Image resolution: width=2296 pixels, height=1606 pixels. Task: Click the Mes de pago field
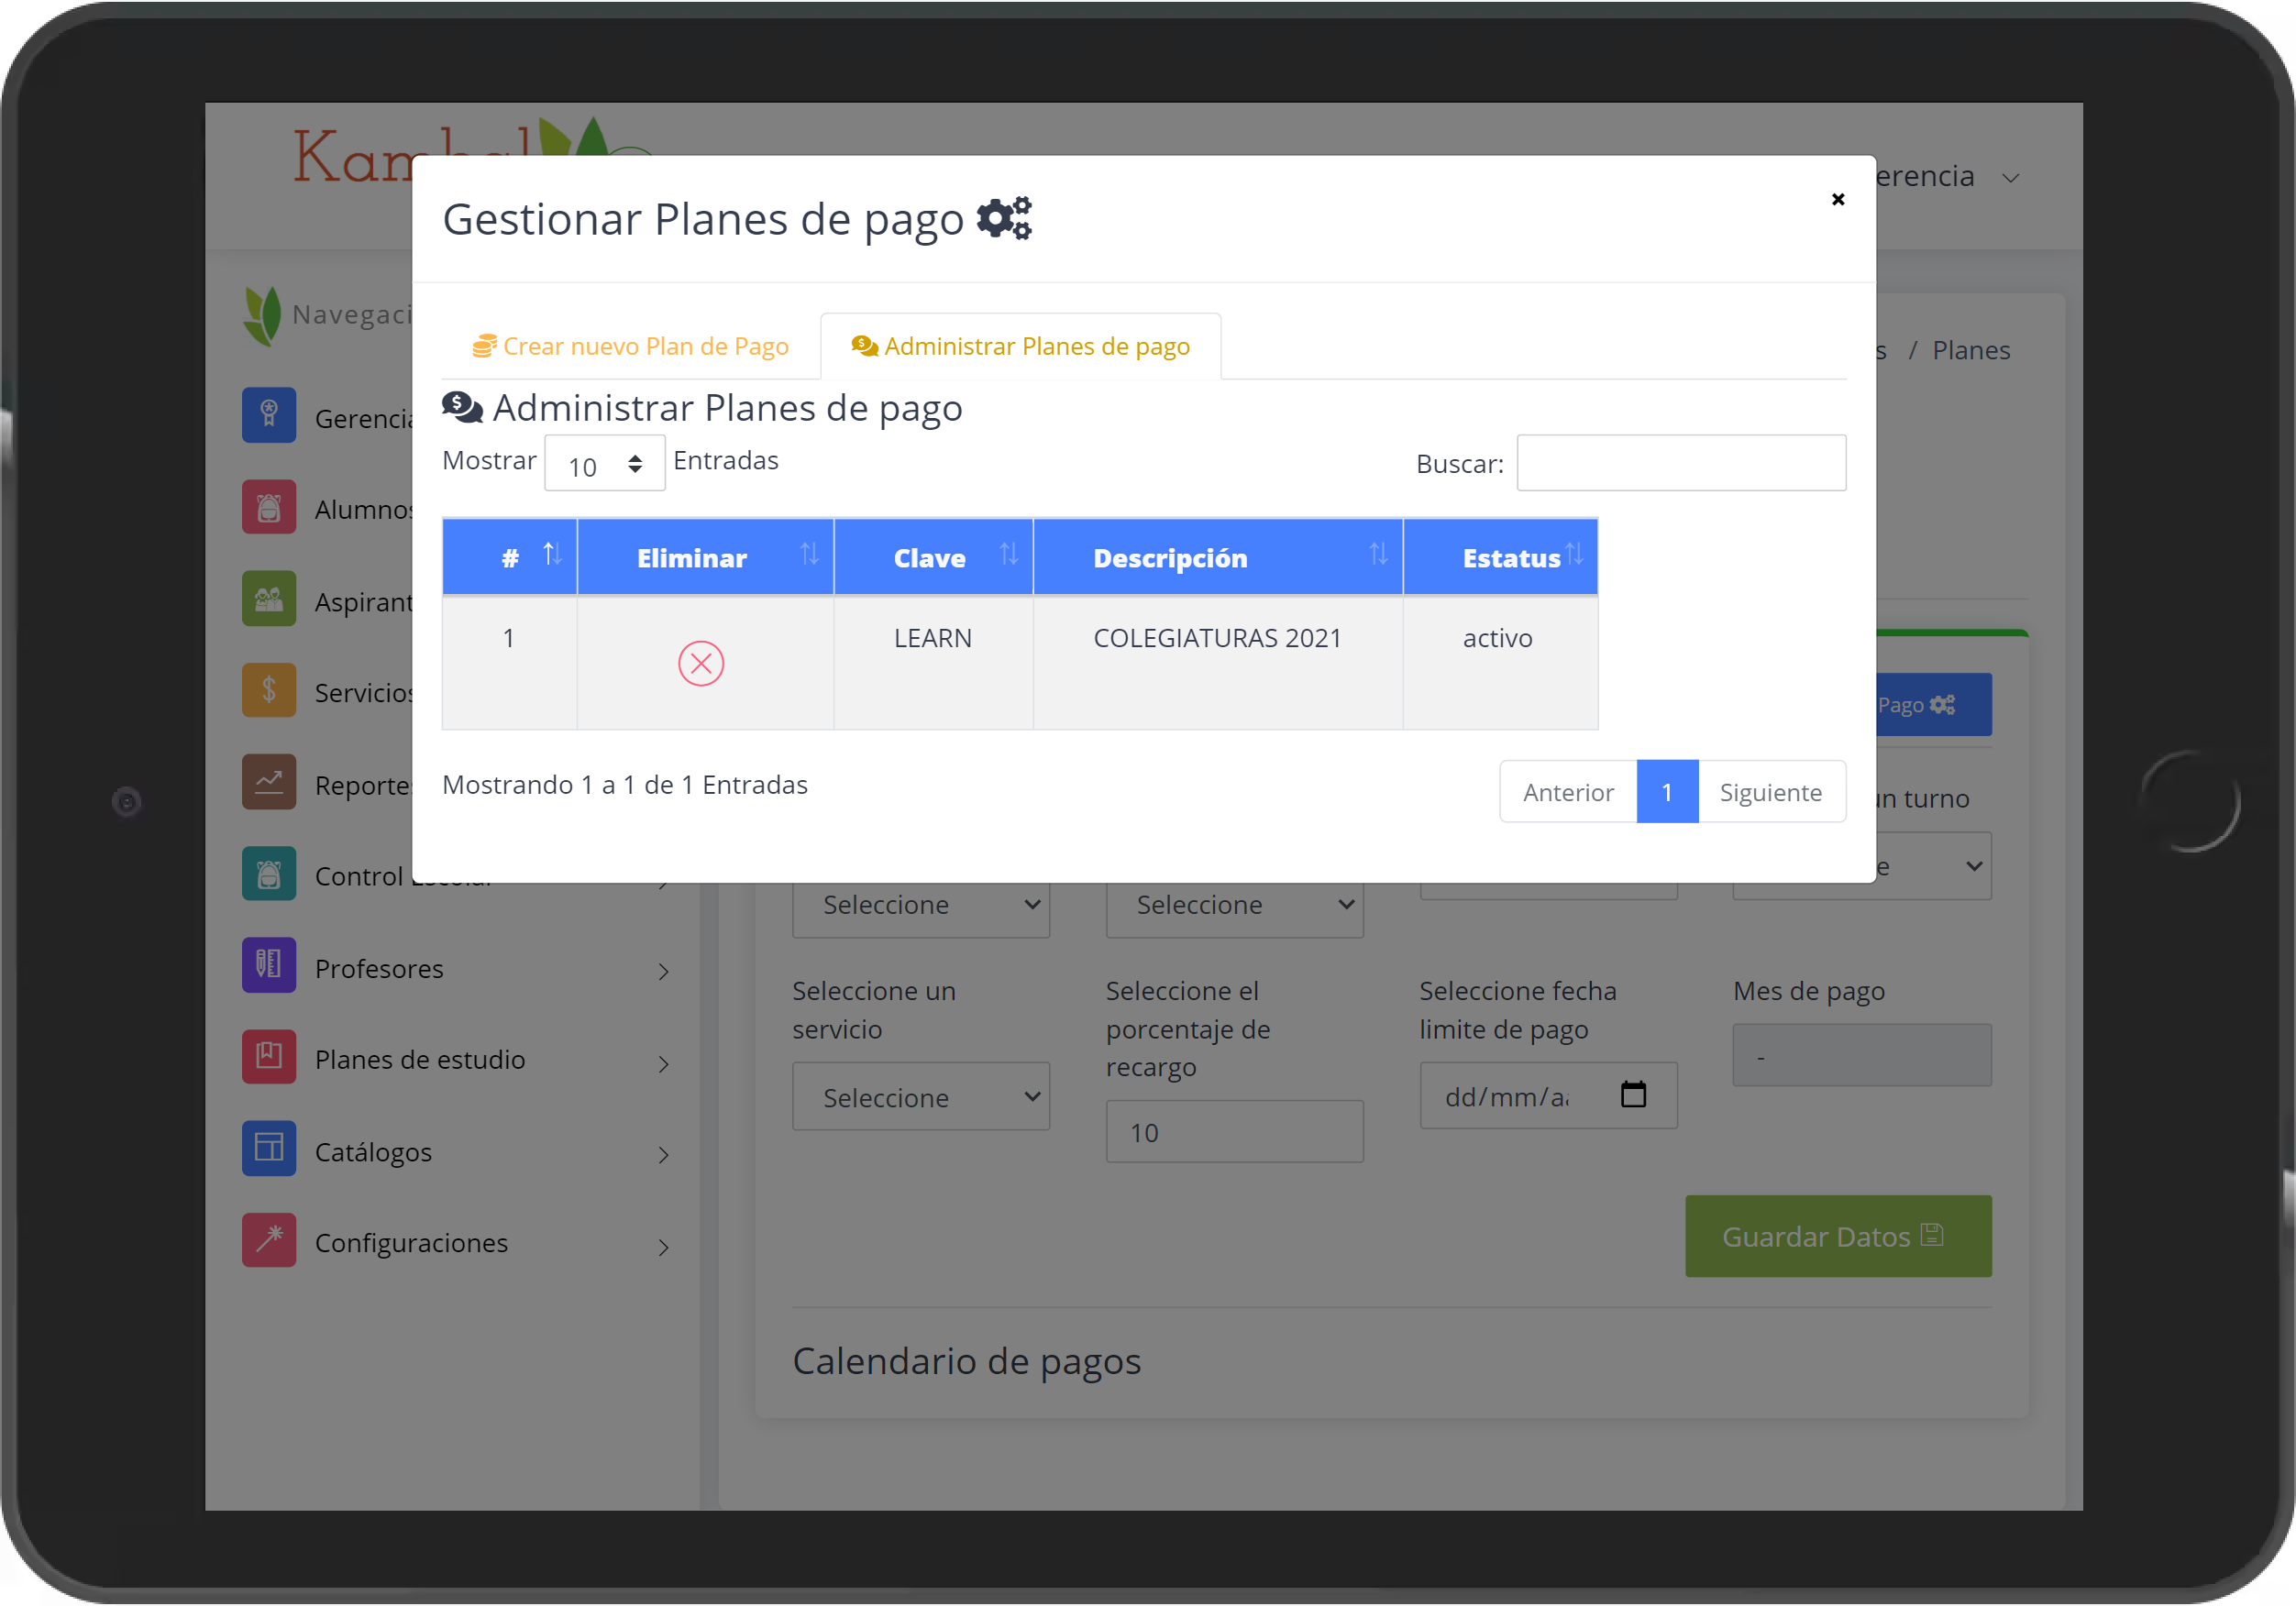tap(1862, 1055)
